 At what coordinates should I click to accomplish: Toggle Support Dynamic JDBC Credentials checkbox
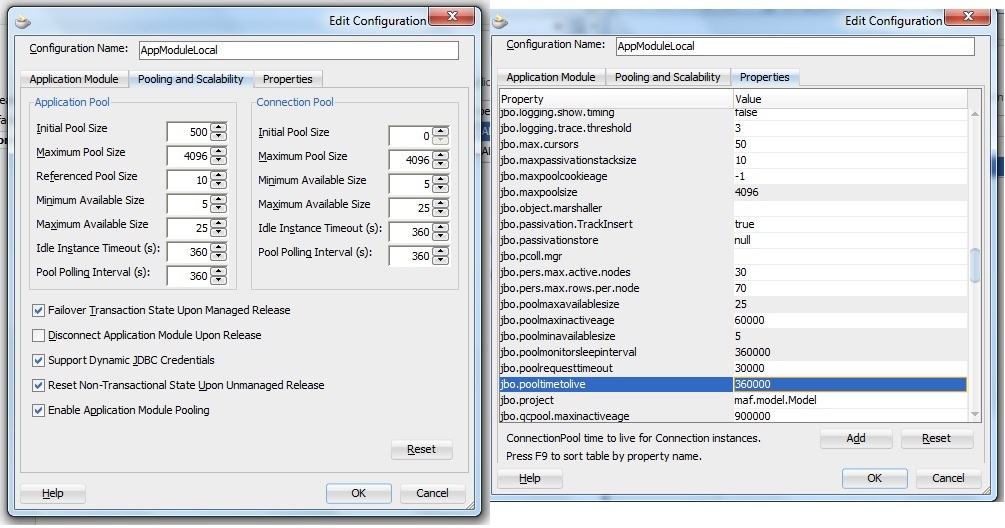tap(39, 360)
